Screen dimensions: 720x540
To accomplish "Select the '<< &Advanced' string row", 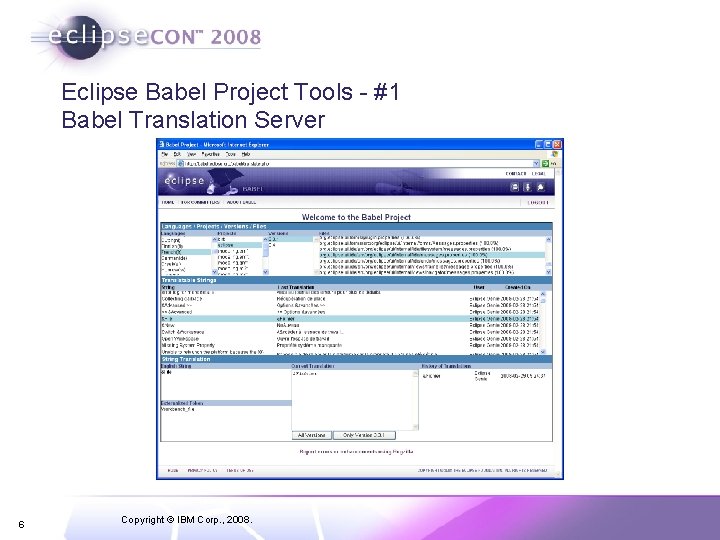I will point(350,312).
